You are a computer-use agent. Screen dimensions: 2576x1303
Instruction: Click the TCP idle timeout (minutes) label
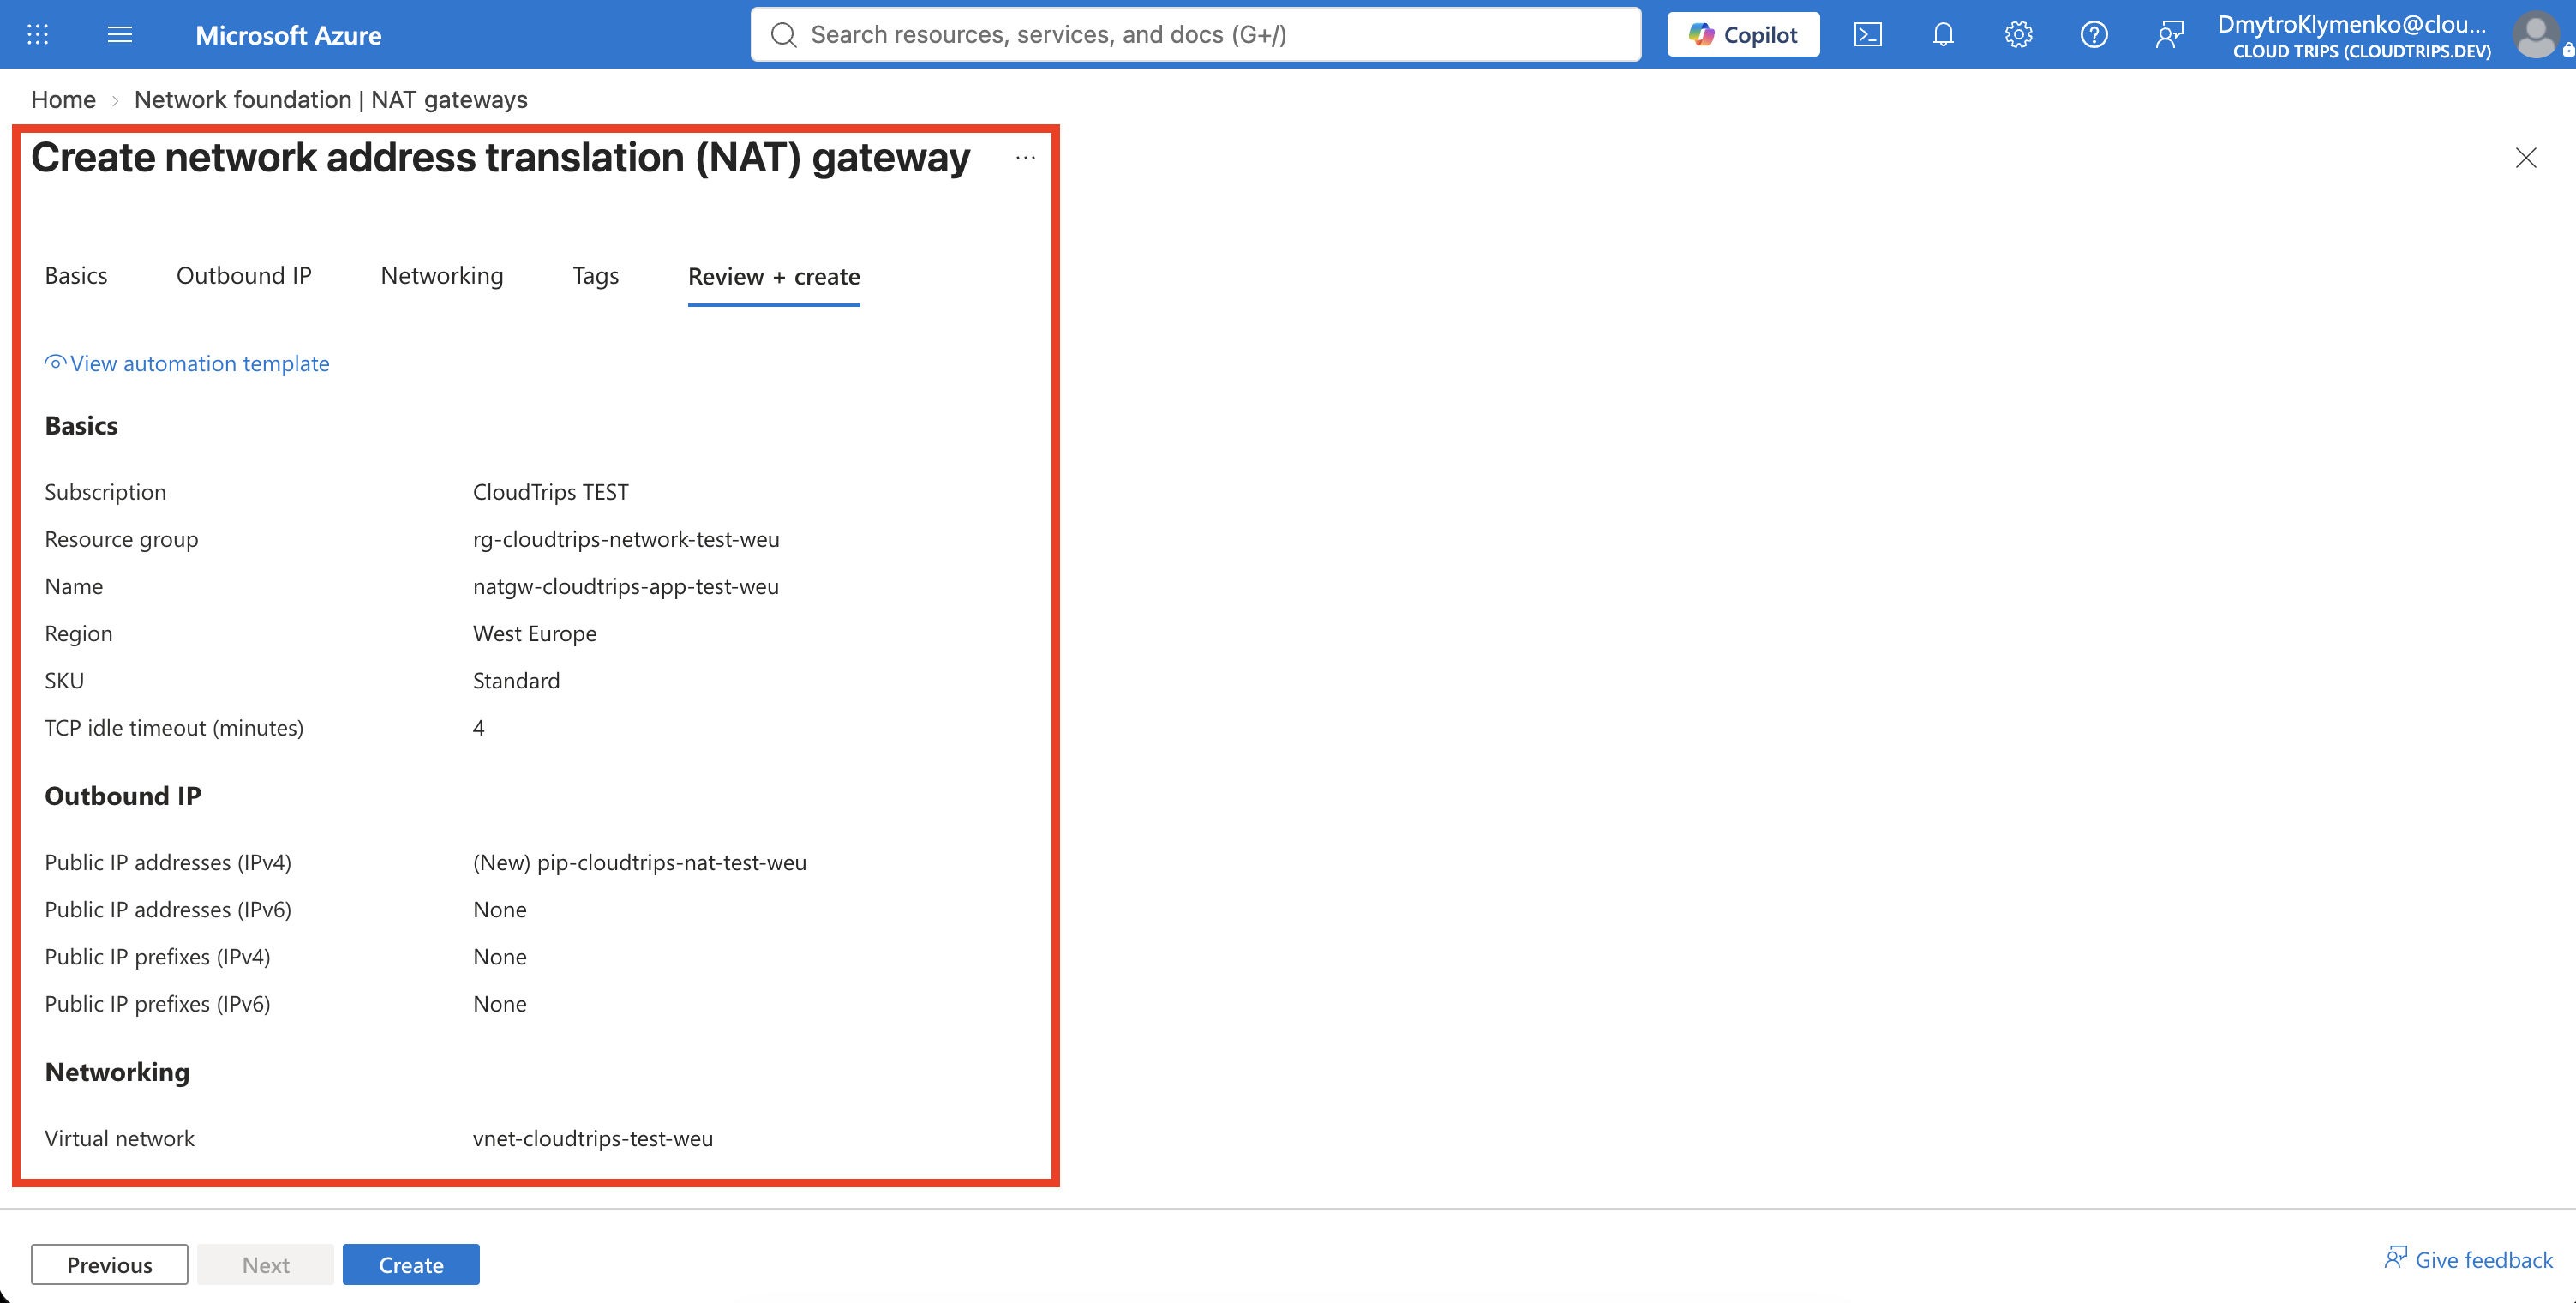(x=174, y=728)
